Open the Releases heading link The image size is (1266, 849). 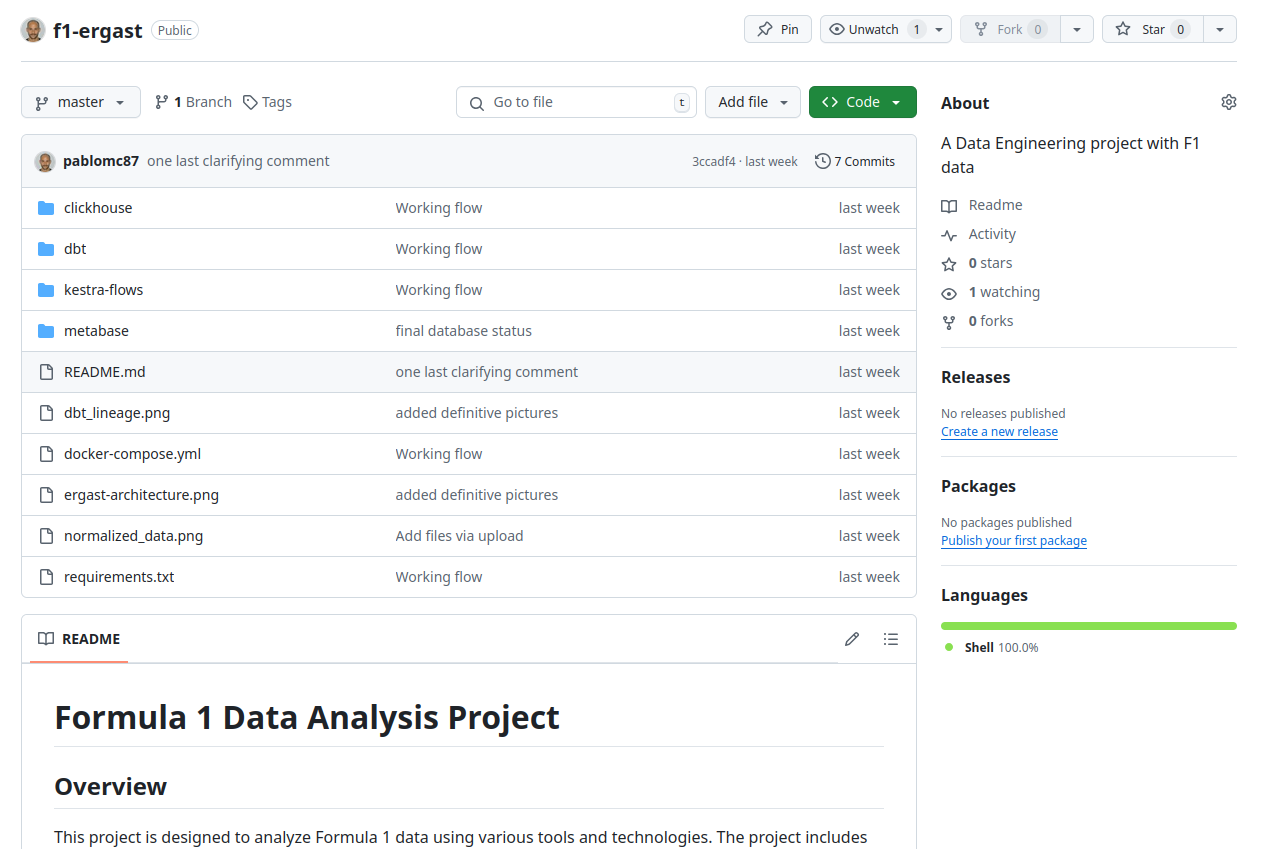pos(976,377)
